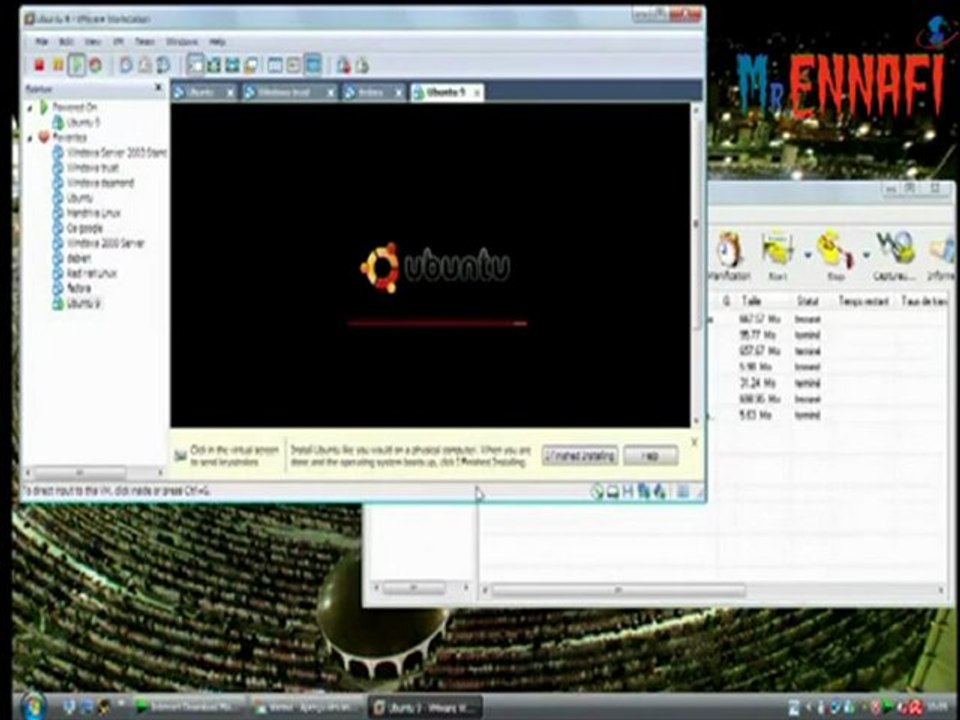Viewport: 960px width, 720px height.
Task: Click the network adapter icon in status bar
Action: click(x=644, y=491)
